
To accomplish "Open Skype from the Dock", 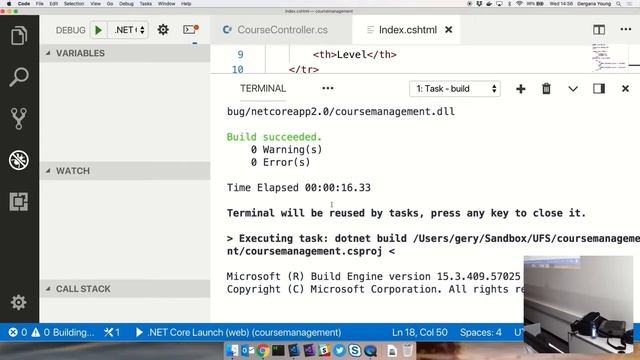I will (355, 350).
